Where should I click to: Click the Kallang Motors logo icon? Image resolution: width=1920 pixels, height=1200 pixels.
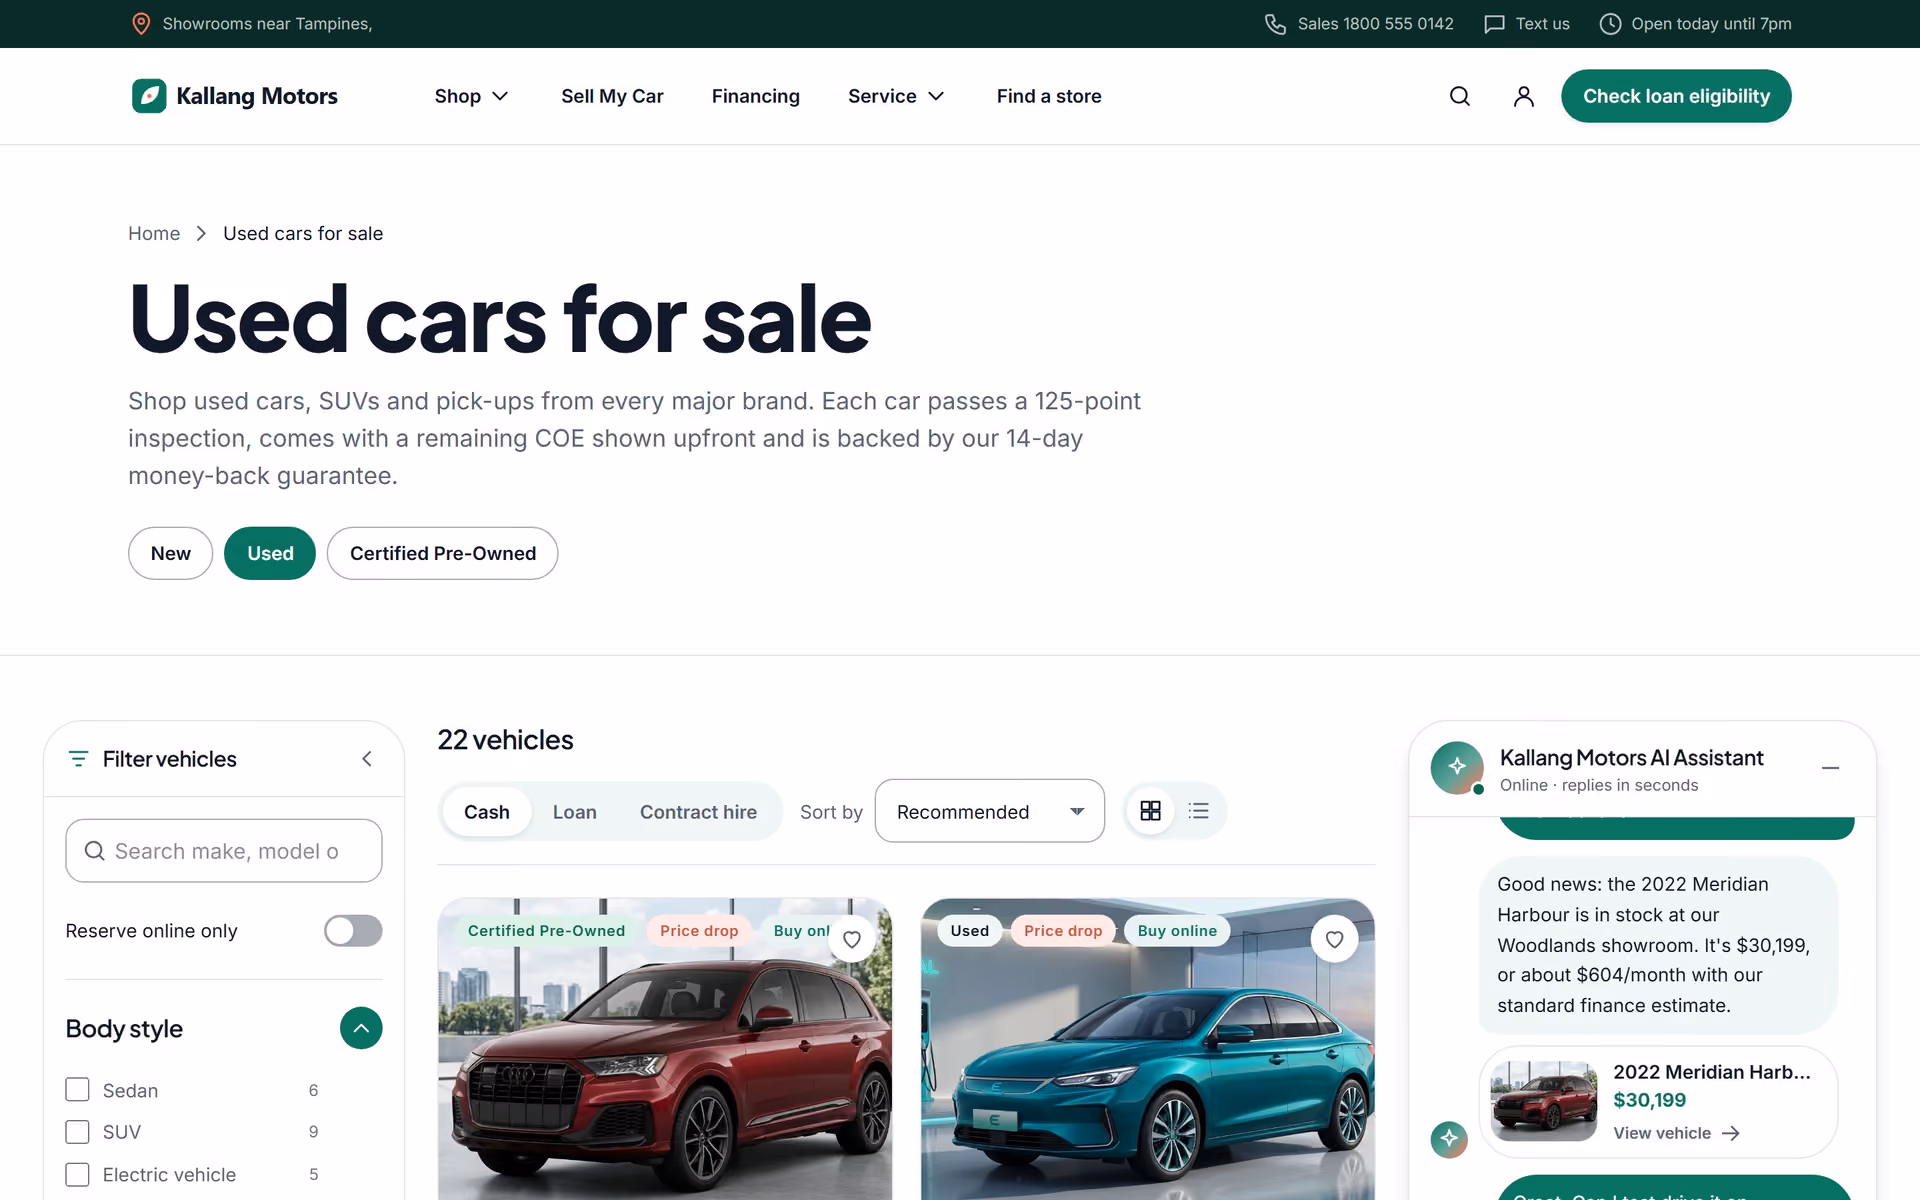tap(149, 96)
